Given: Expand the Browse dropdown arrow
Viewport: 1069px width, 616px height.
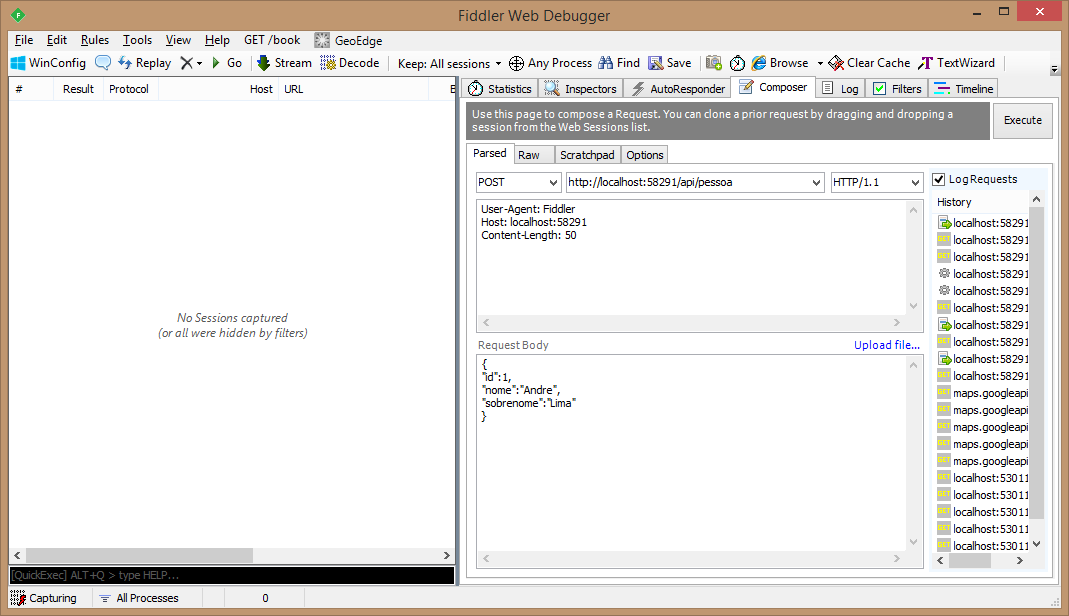Looking at the screenshot, I should tap(820, 63).
